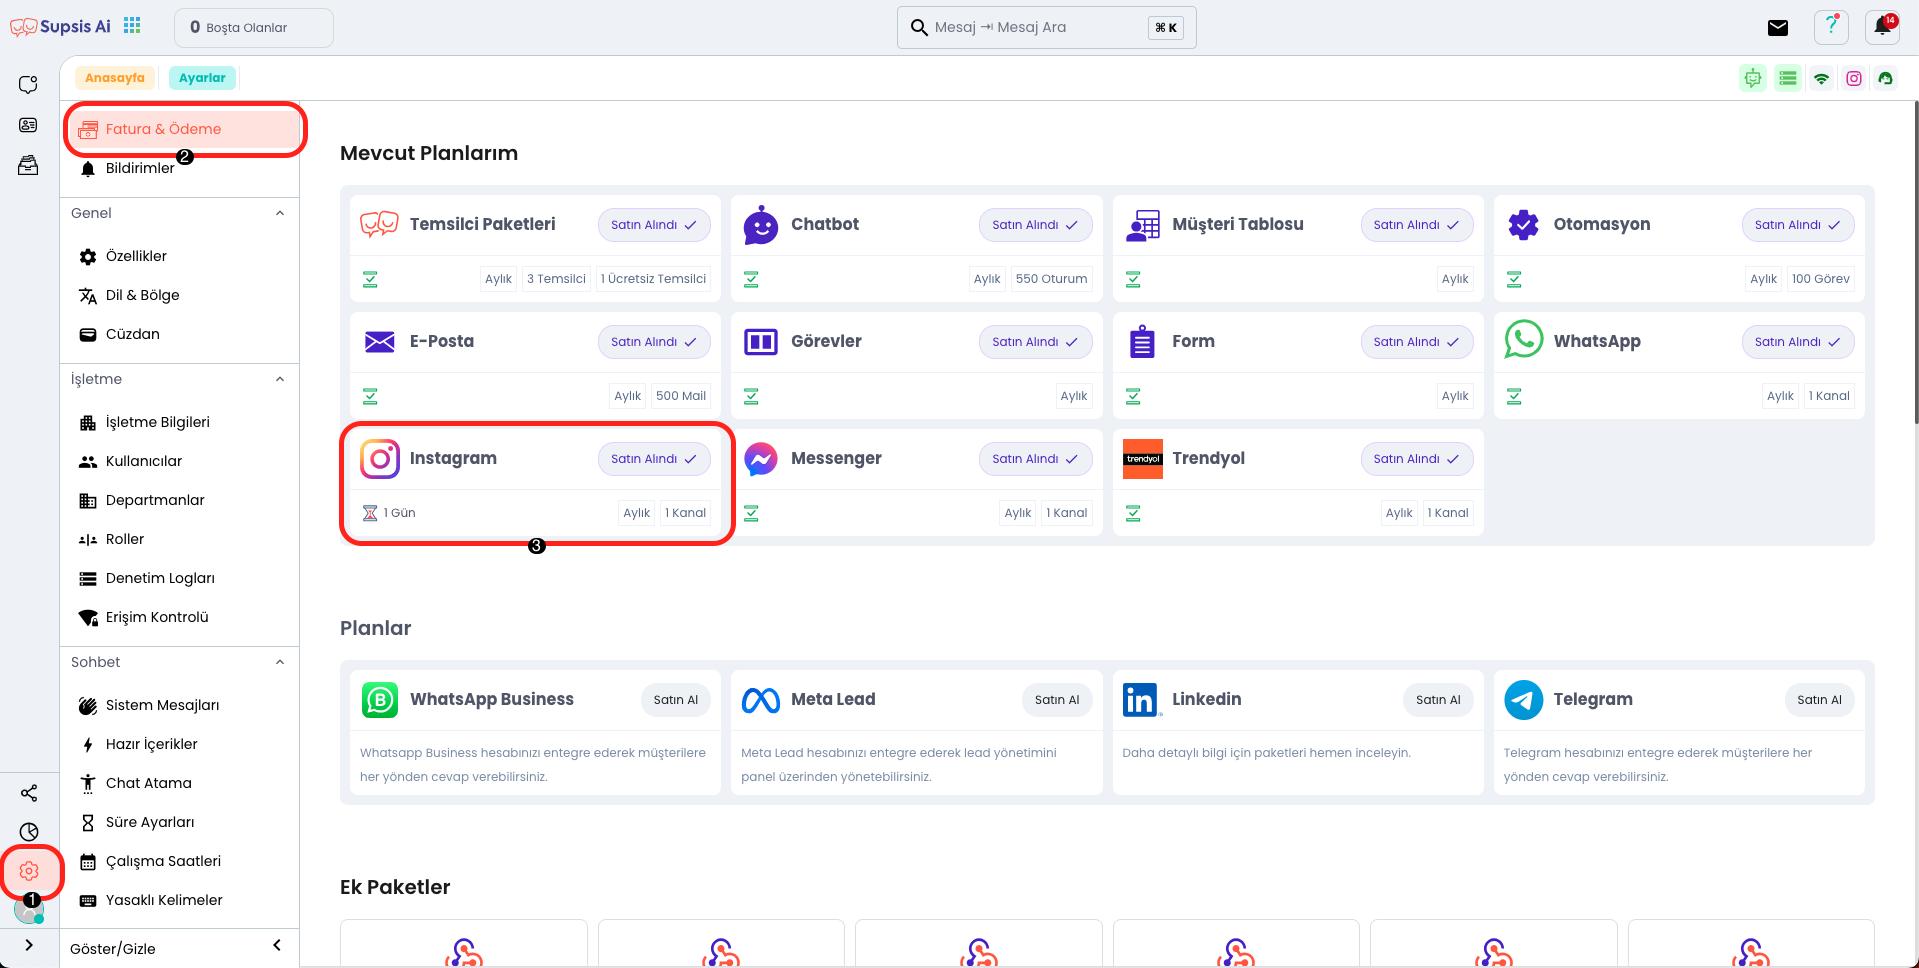Open the mail envelope icon in top bar
The image size is (1919, 968).
[1778, 28]
